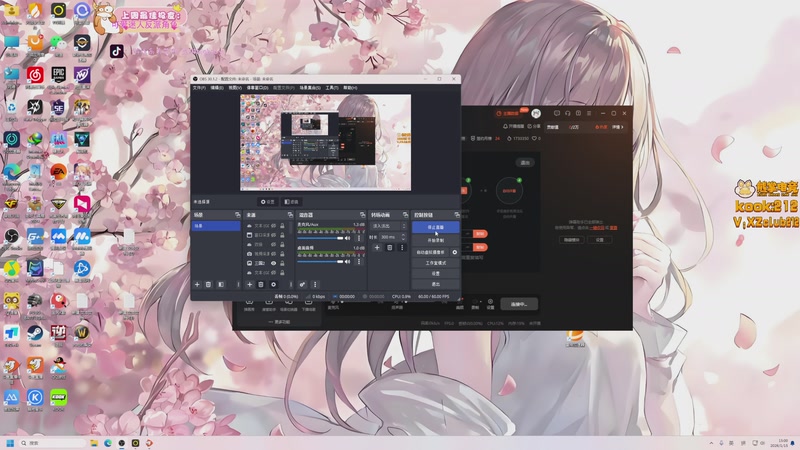Open OBS Docks menu
Viewport: 800px width, 450px height.
[257, 88]
